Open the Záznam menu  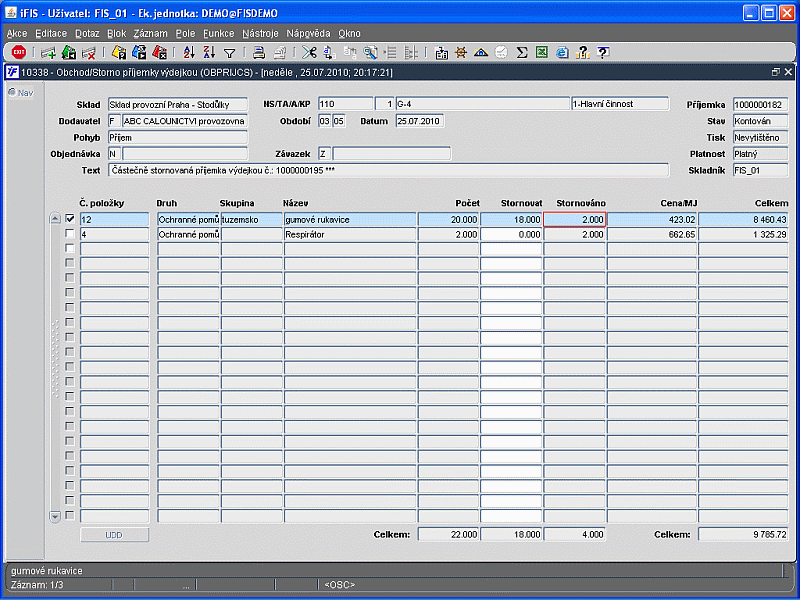pyautogui.click(x=150, y=33)
